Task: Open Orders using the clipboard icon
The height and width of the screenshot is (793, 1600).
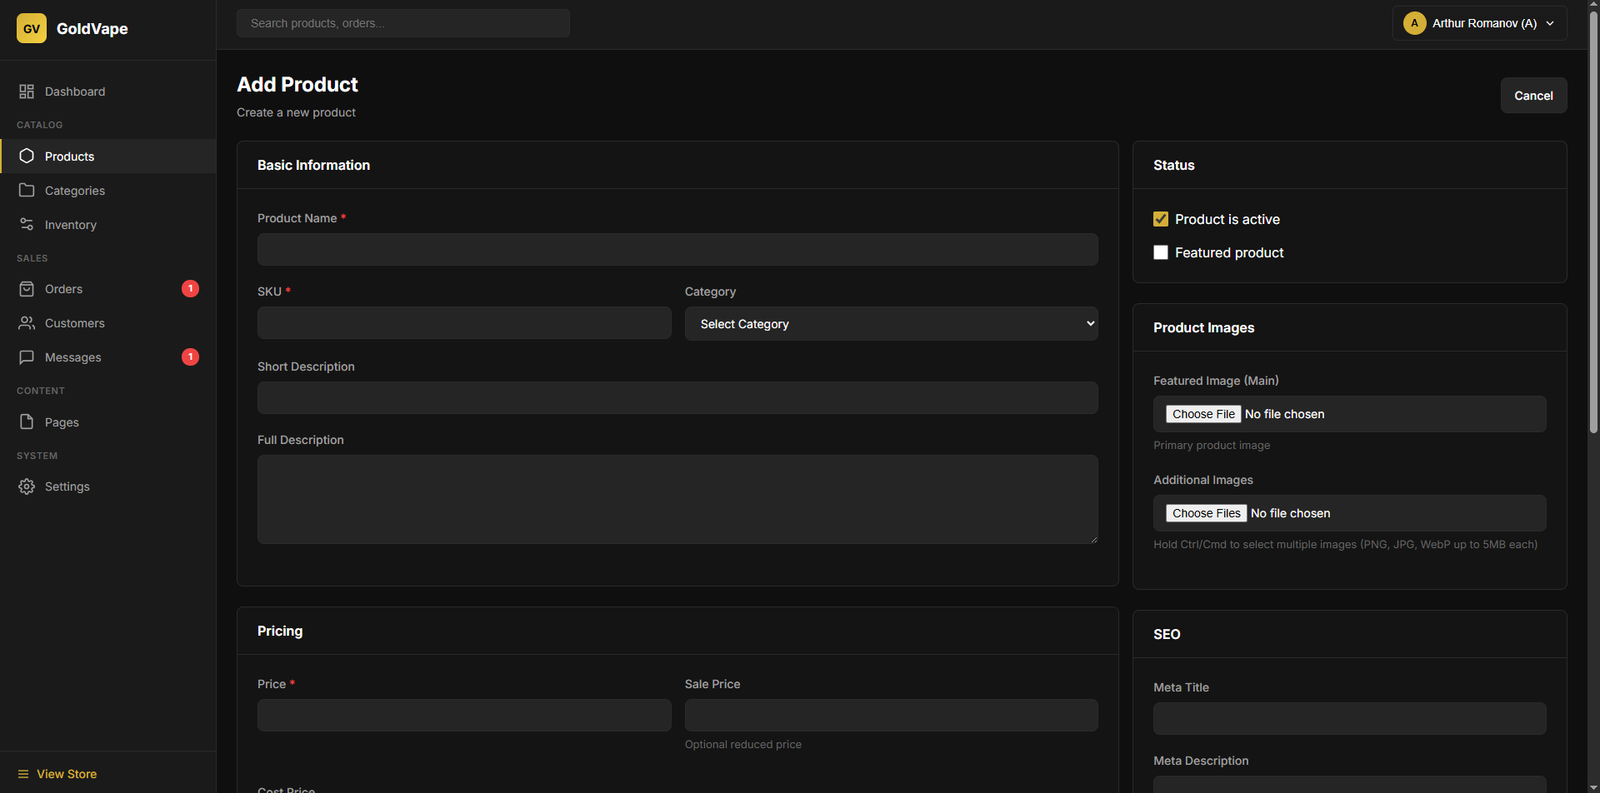Action: (27, 289)
